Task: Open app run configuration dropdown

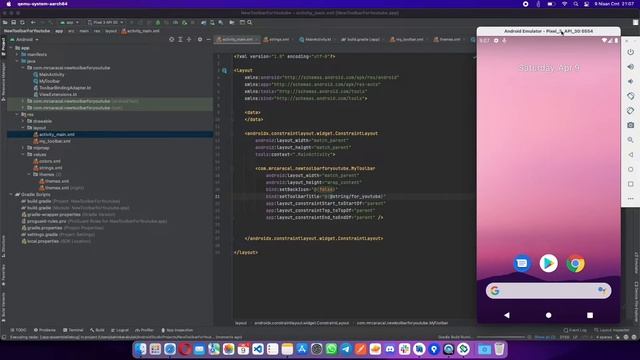Action: pyautogui.click(x=69, y=22)
